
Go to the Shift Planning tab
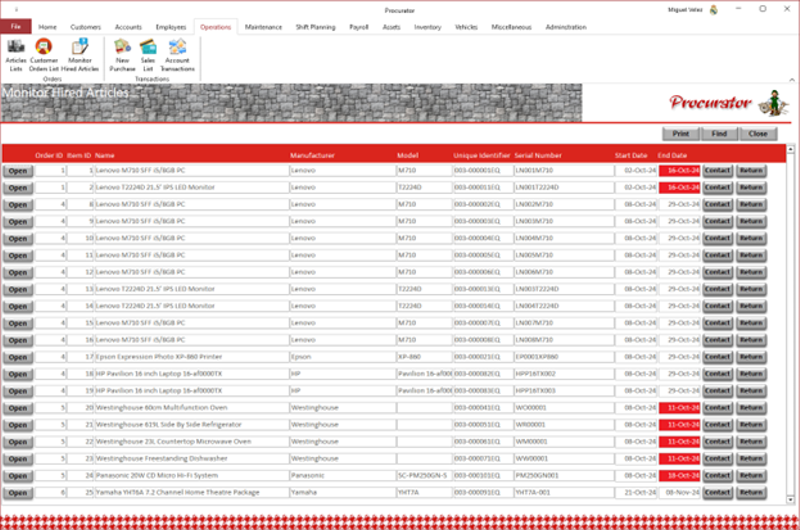coord(316,27)
